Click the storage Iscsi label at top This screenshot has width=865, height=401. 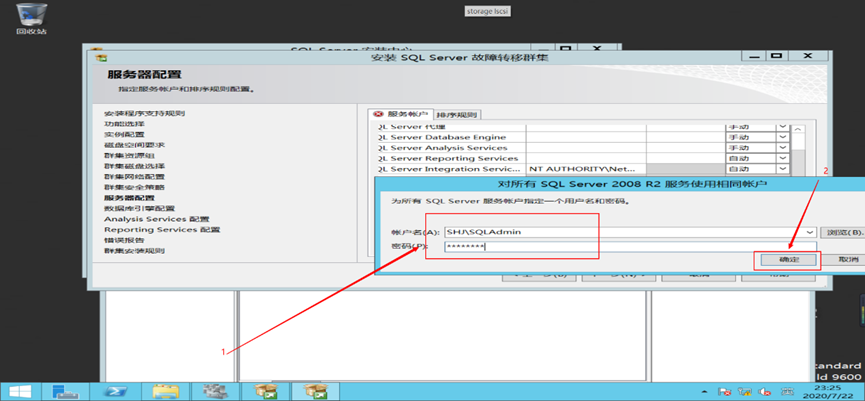tap(488, 11)
